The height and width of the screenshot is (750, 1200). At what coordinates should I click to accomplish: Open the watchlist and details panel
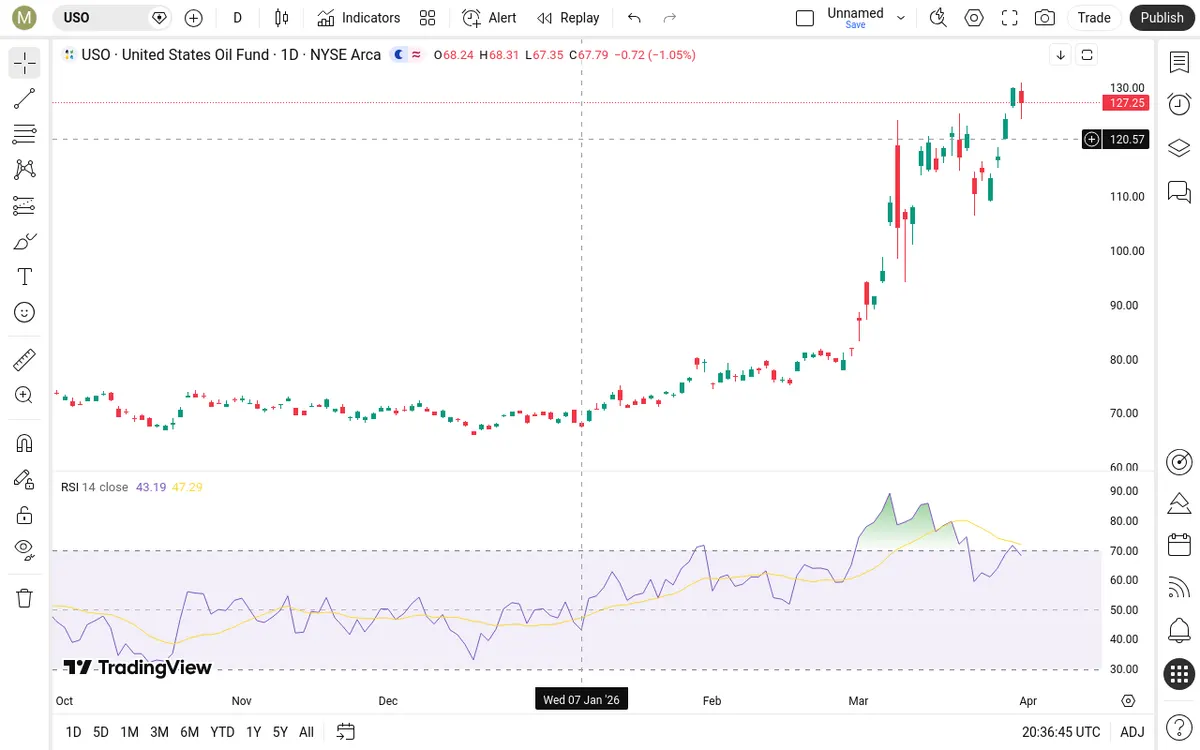pyautogui.click(x=1179, y=62)
